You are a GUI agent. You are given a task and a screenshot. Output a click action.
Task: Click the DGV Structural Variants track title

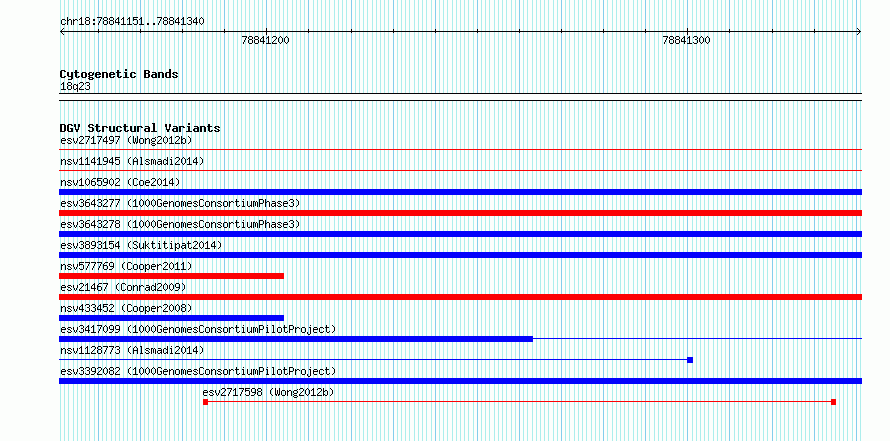point(140,128)
